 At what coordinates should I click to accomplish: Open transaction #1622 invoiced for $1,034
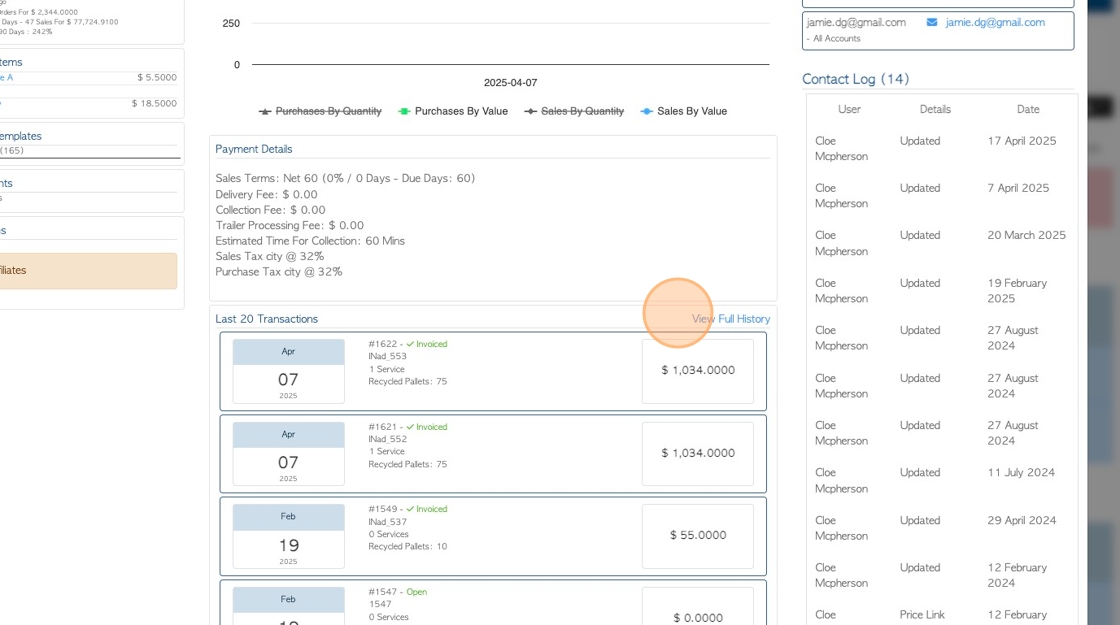493,371
